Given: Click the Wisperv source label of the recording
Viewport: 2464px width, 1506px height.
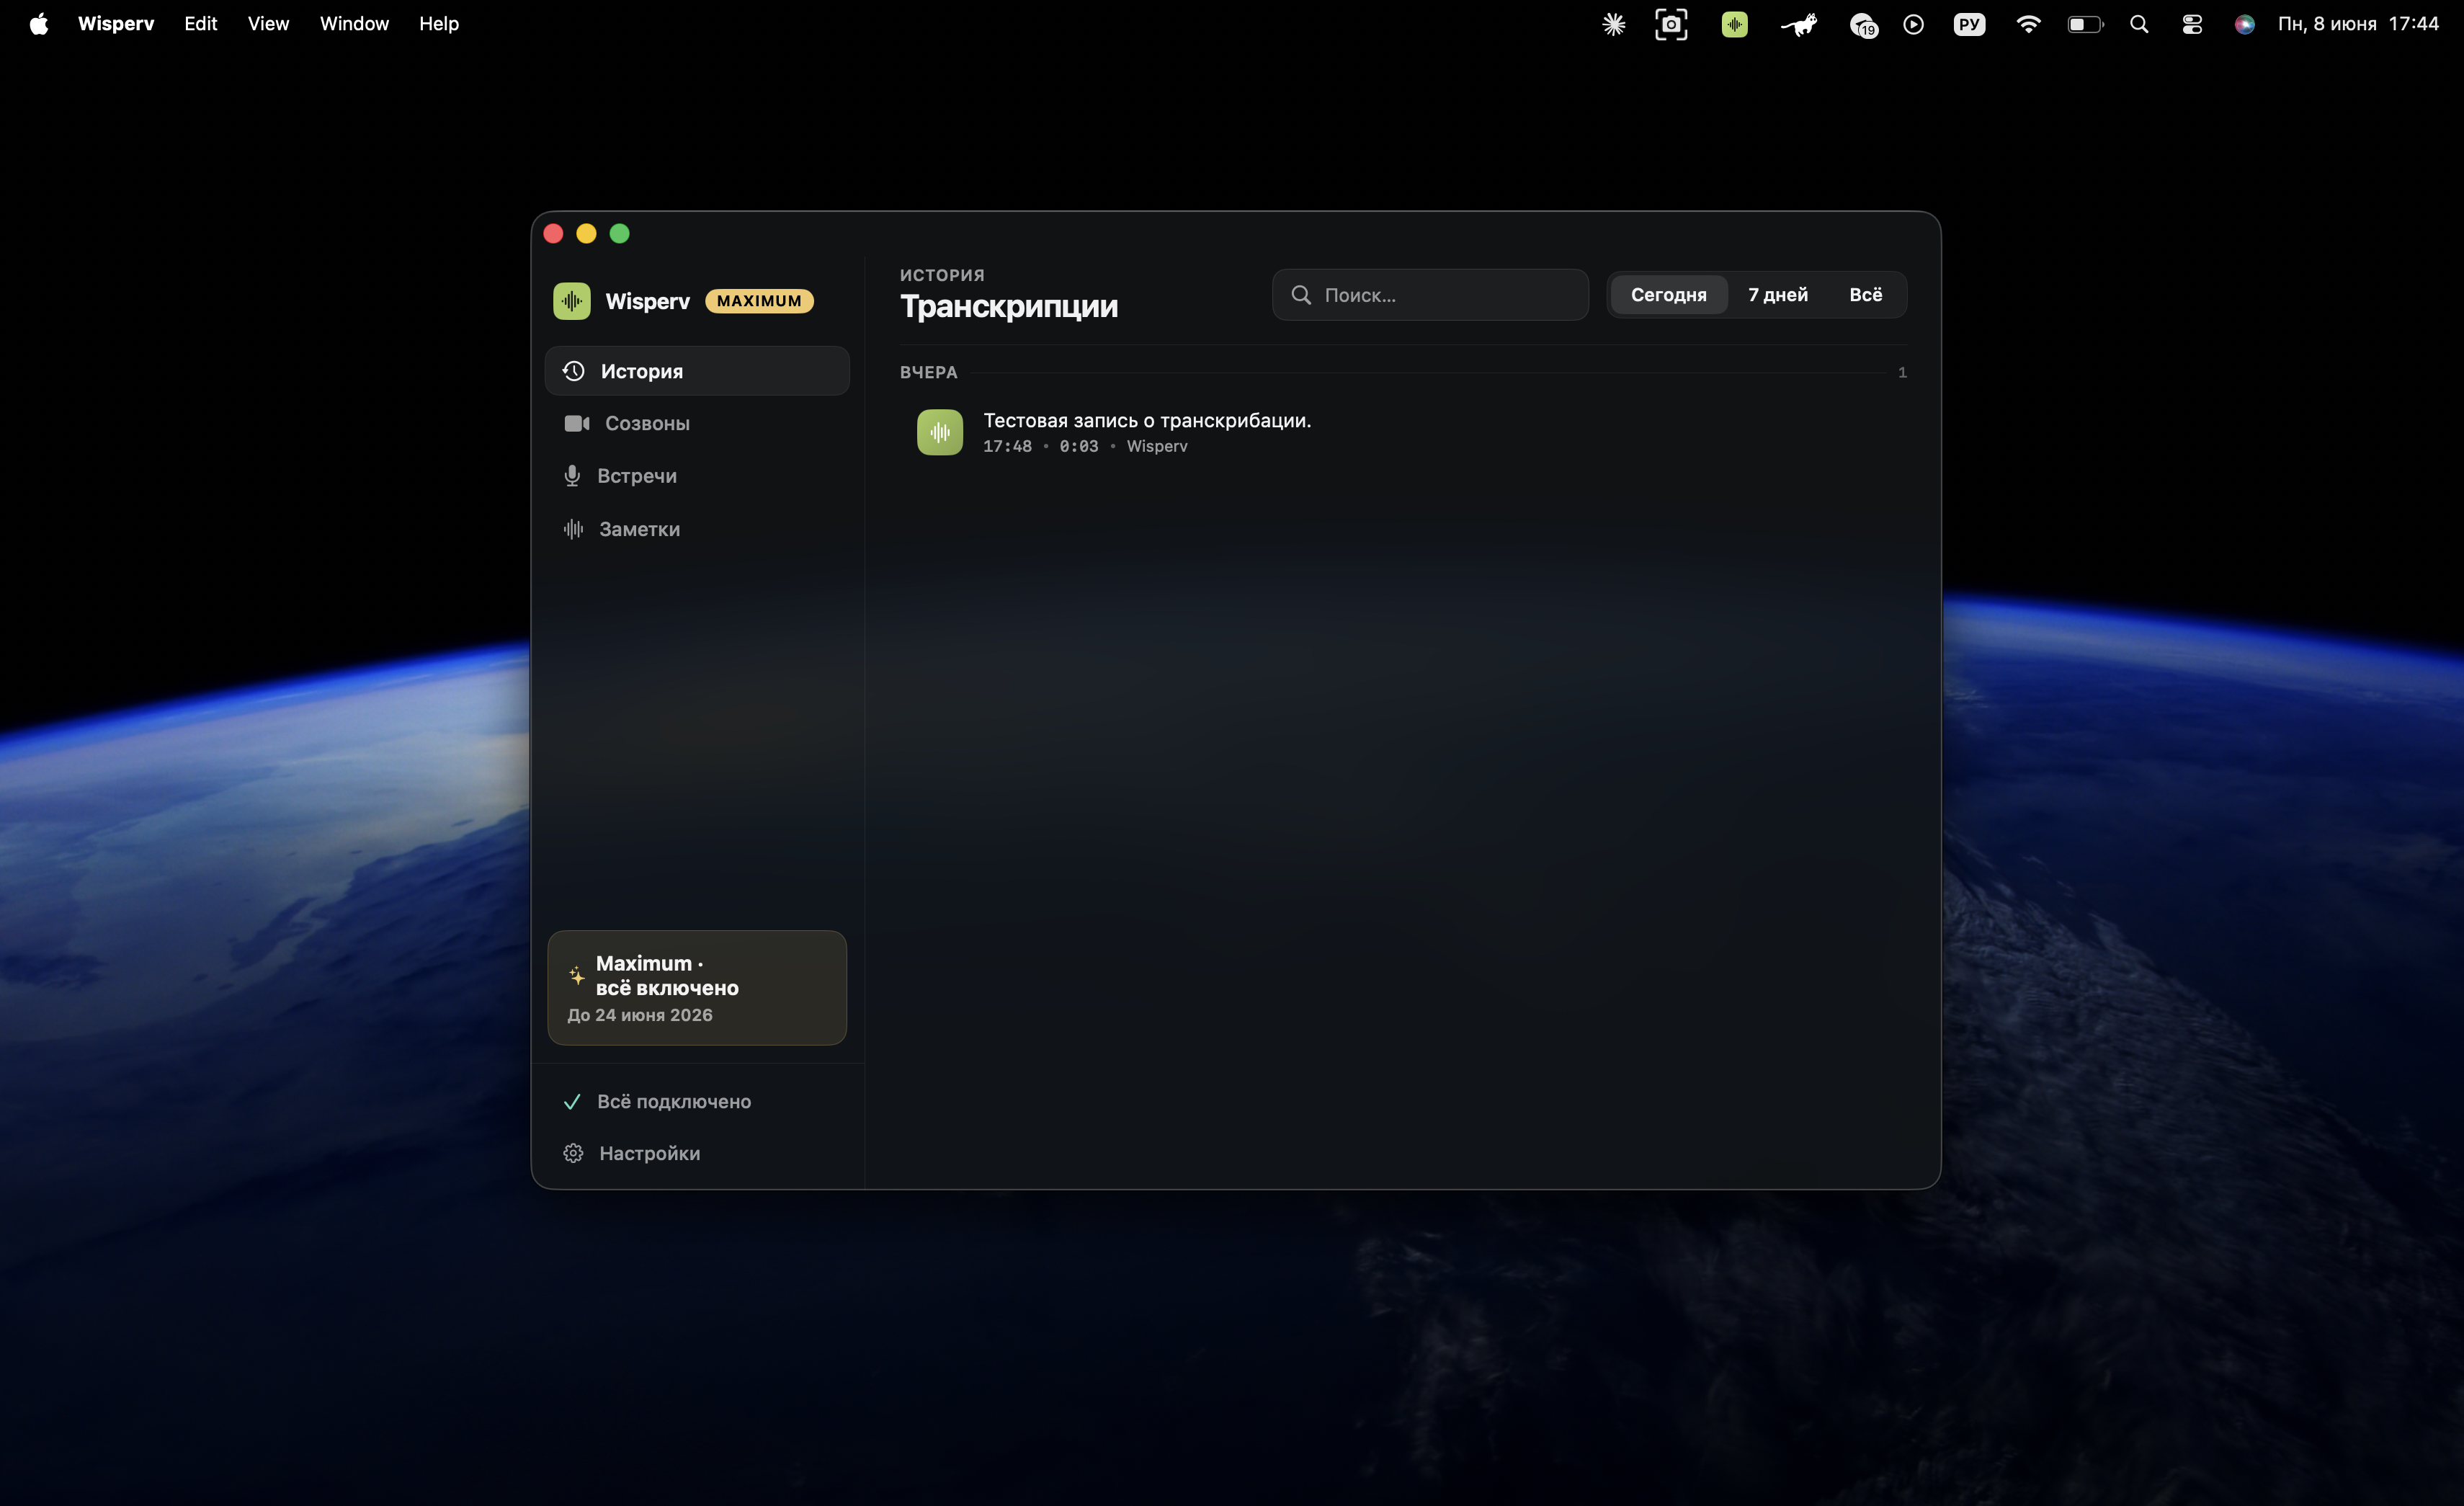Looking at the screenshot, I should (1157, 446).
